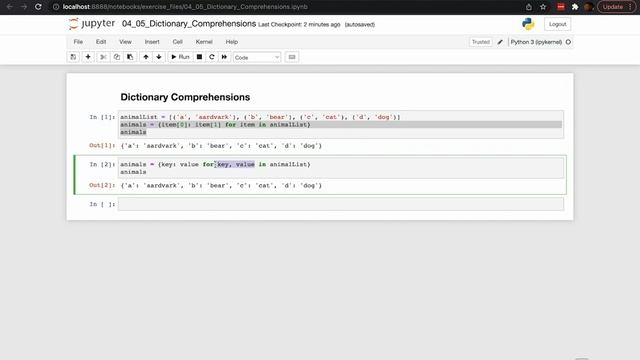
Task: Move selected cell down arrow
Action: point(159,57)
